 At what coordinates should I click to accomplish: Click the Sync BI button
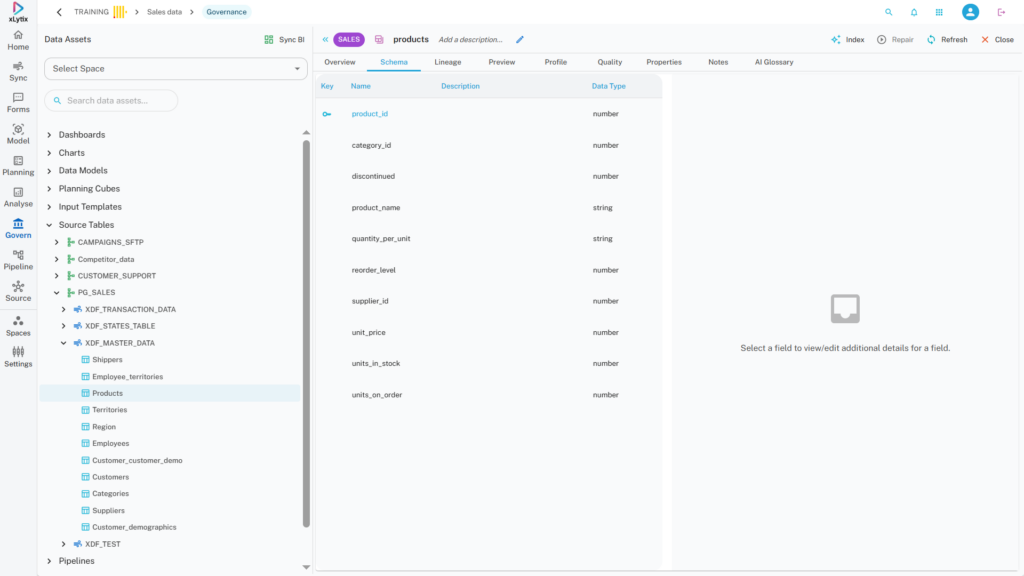(x=284, y=40)
